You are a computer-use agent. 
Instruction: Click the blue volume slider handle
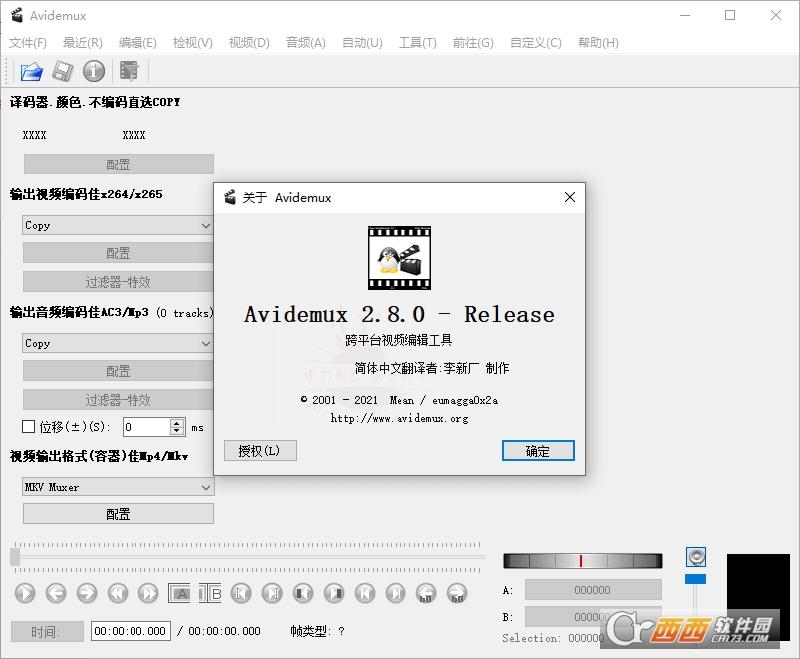click(x=695, y=579)
